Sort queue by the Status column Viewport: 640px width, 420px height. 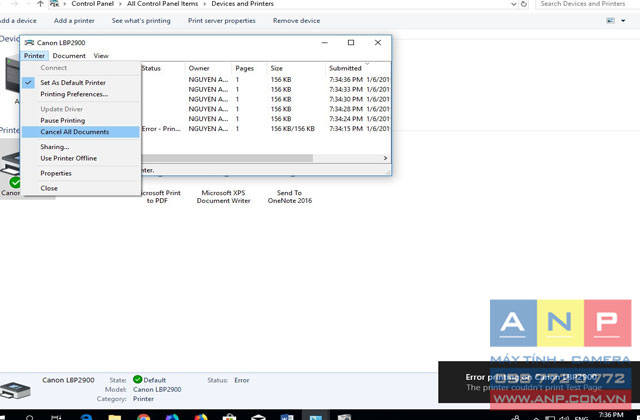tap(162, 68)
